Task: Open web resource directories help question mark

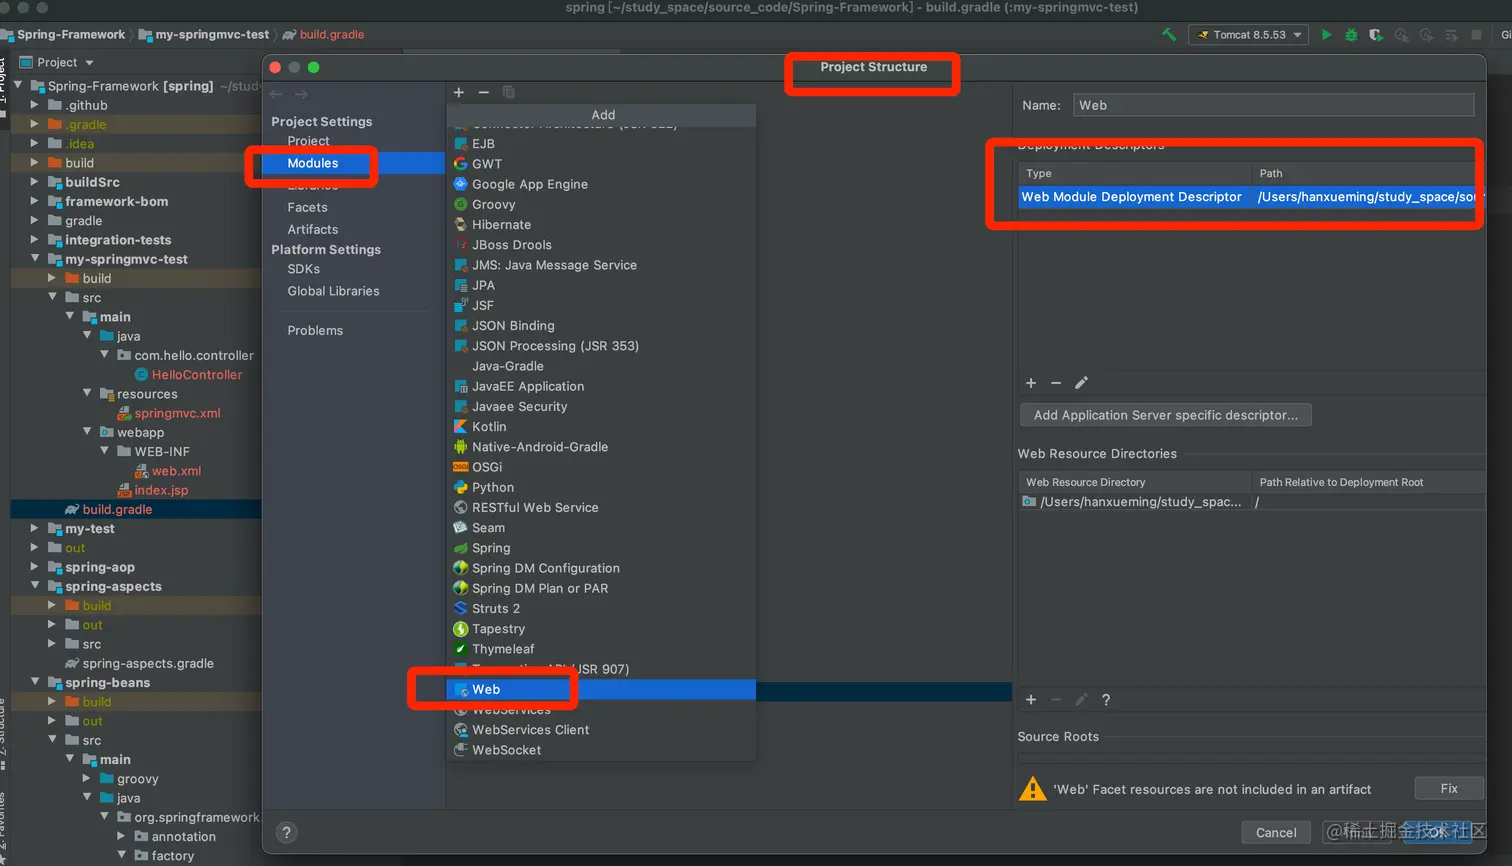Action: 1106,700
